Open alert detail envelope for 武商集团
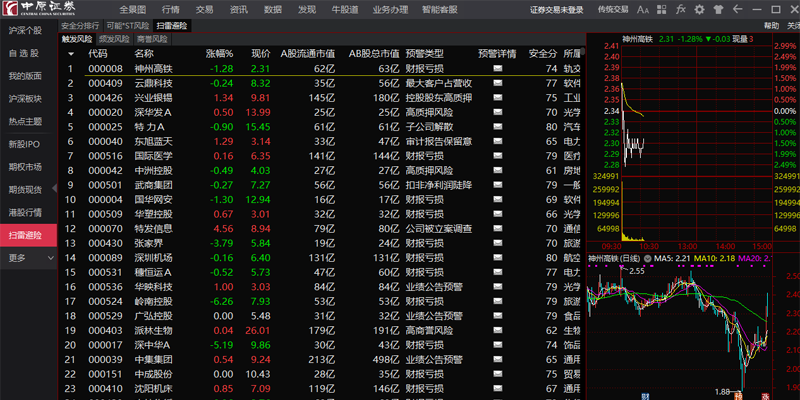The height and width of the screenshot is (400, 800). point(497,185)
